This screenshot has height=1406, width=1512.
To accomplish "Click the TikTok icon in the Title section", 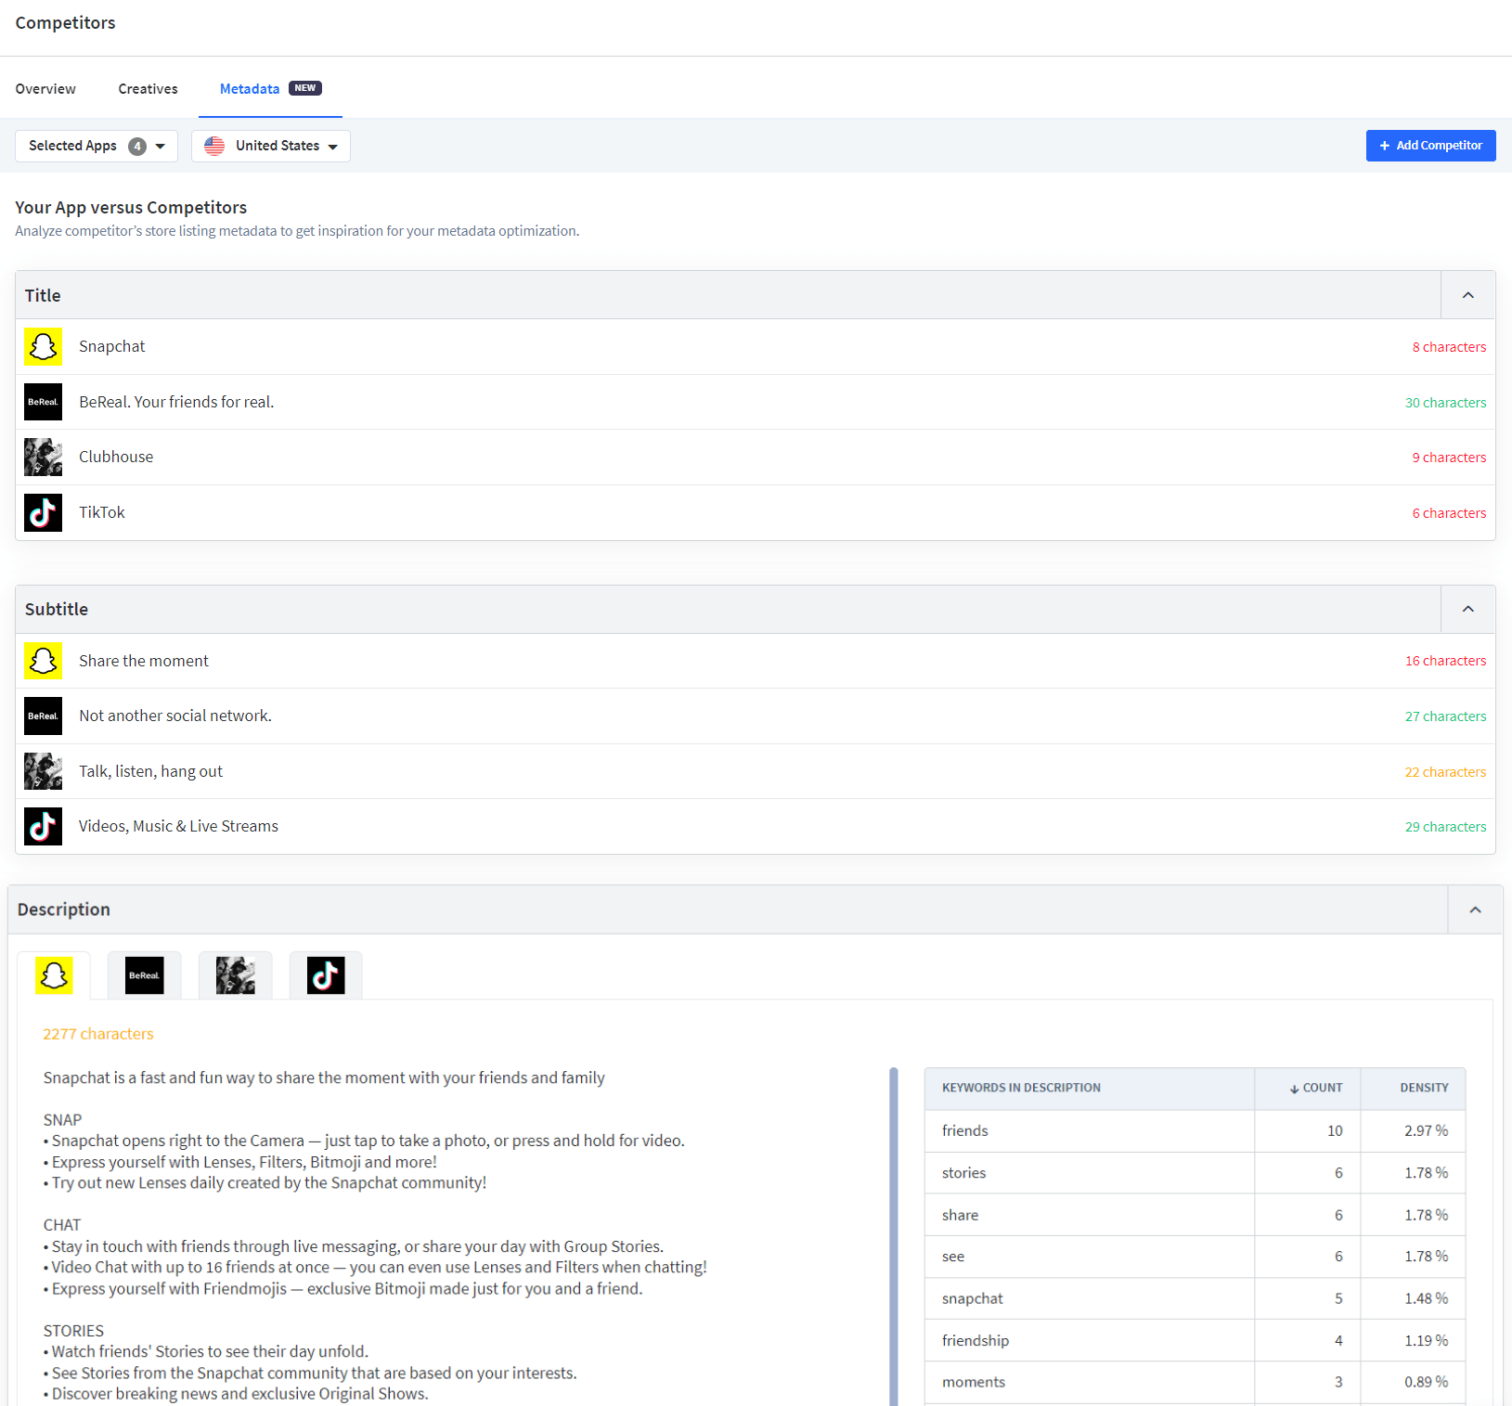I will (43, 512).
